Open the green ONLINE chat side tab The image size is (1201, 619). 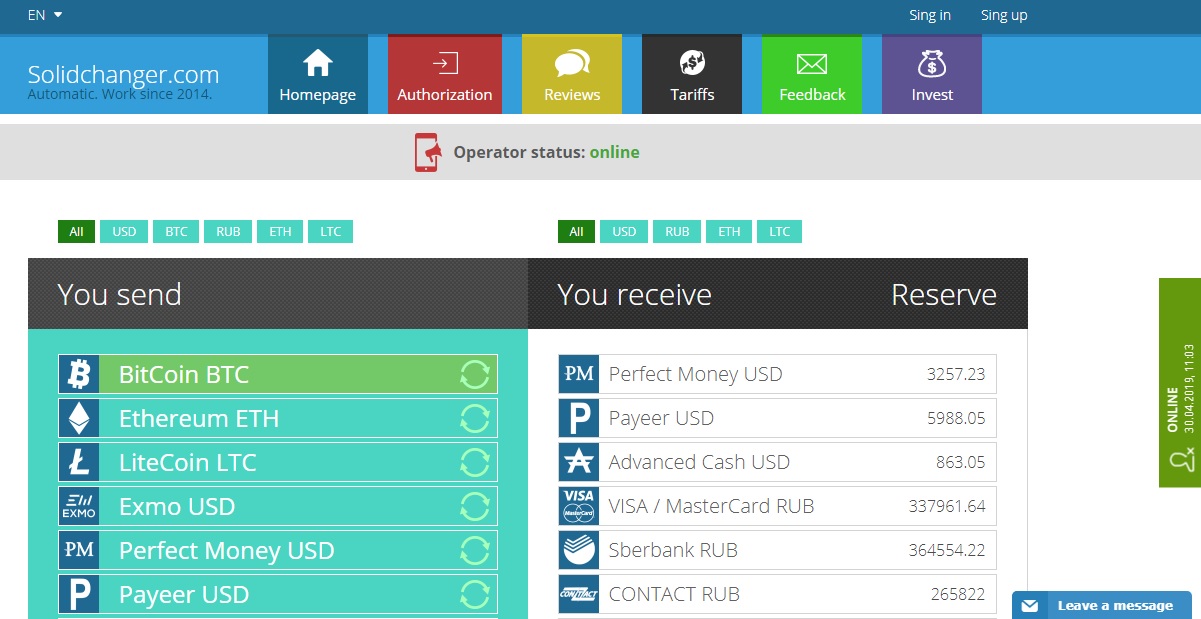pyautogui.click(x=1180, y=382)
